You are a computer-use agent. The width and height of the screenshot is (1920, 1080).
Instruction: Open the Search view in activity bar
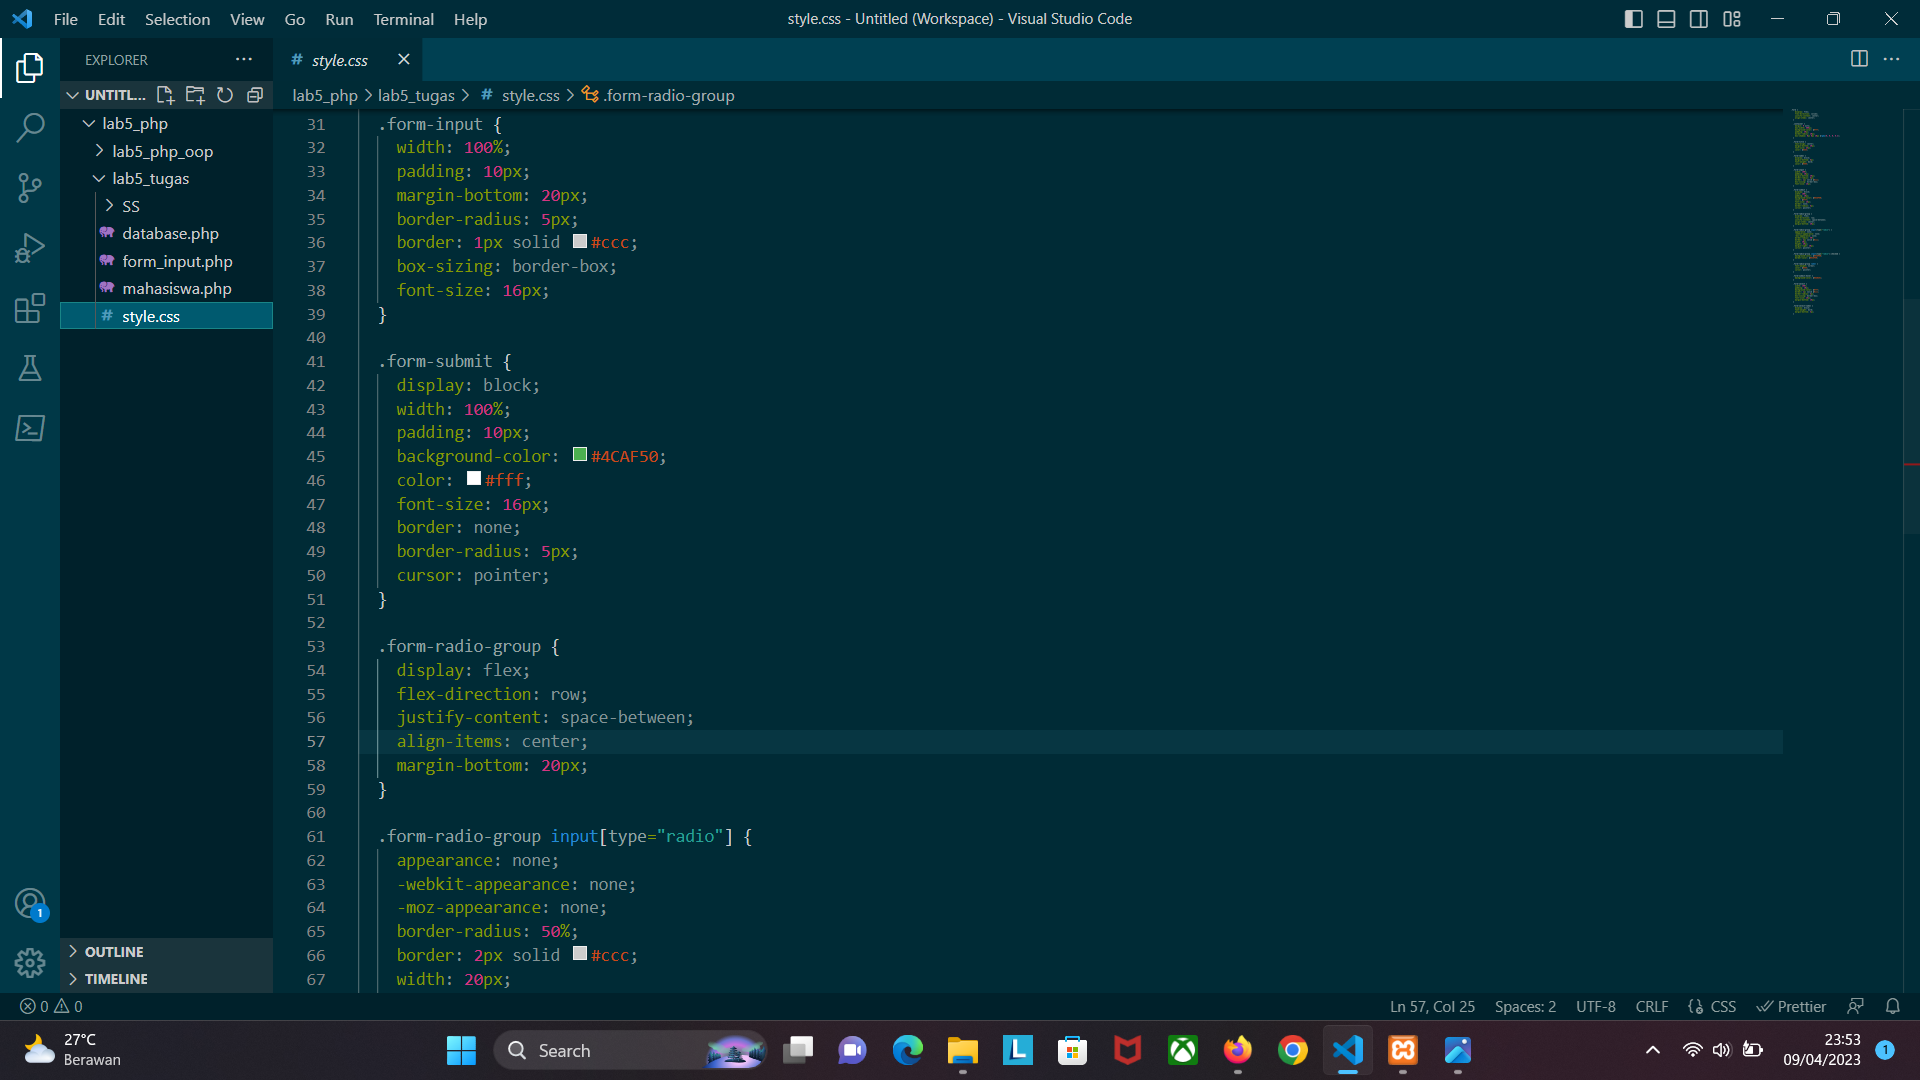coord(30,128)
